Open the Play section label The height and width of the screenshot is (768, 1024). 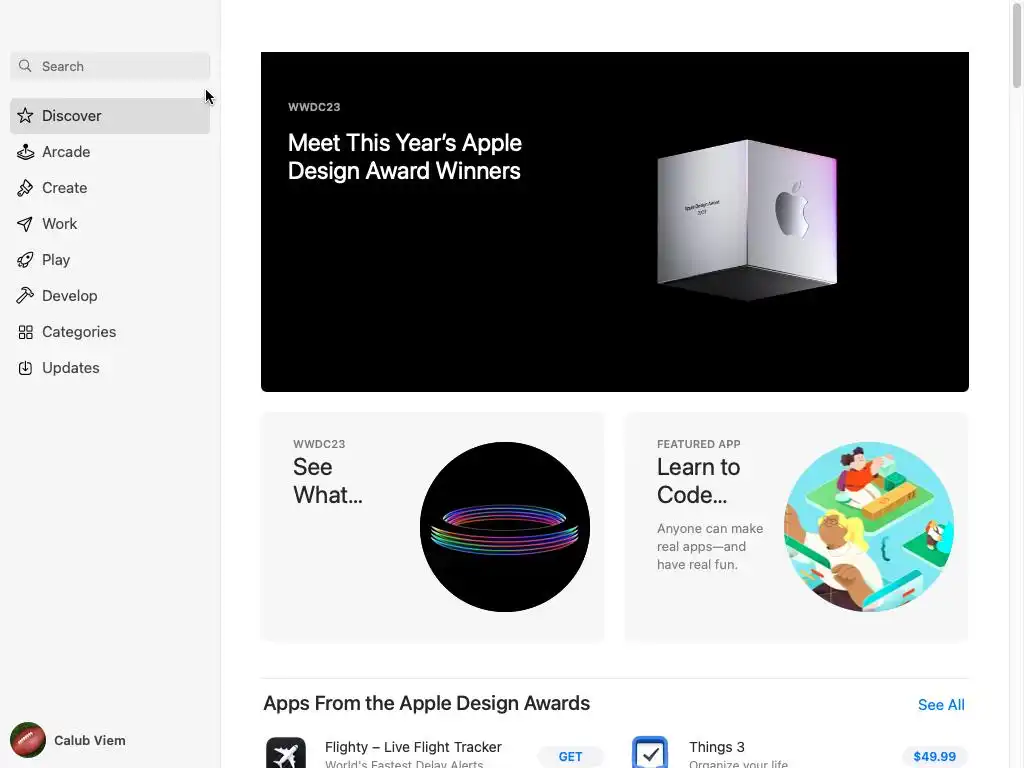[56, 260]
